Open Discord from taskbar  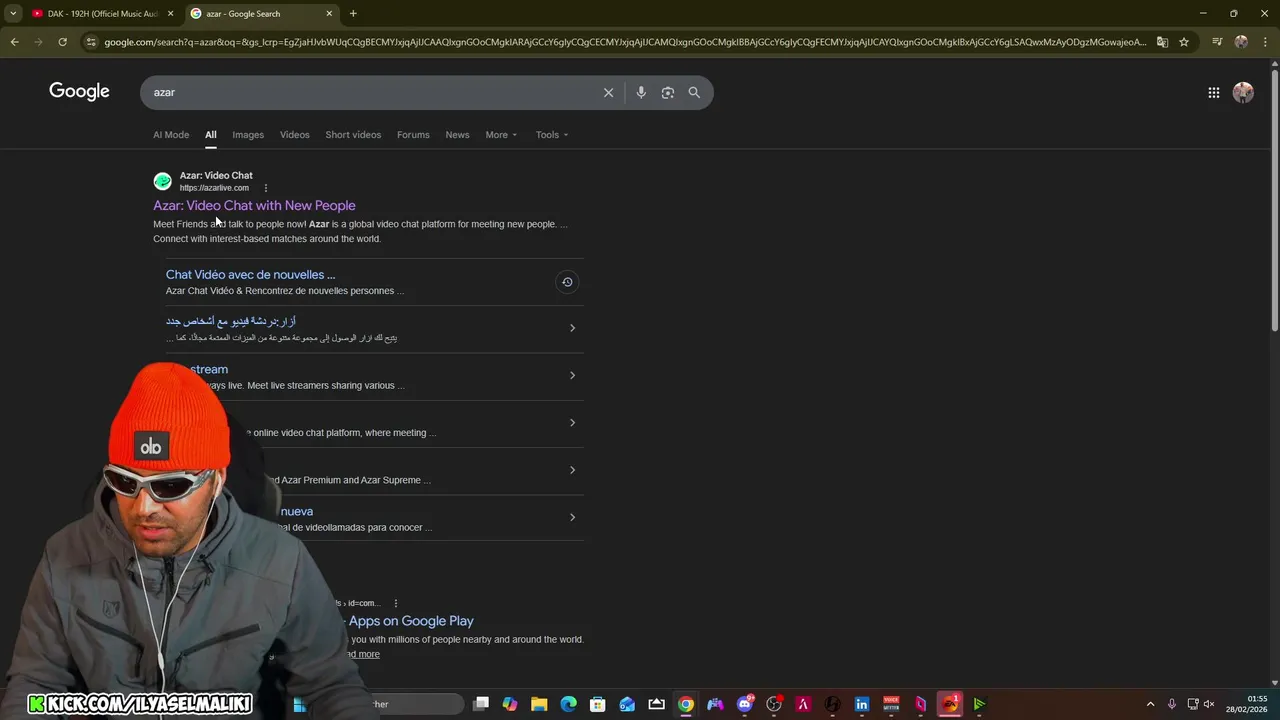point(745,704)
